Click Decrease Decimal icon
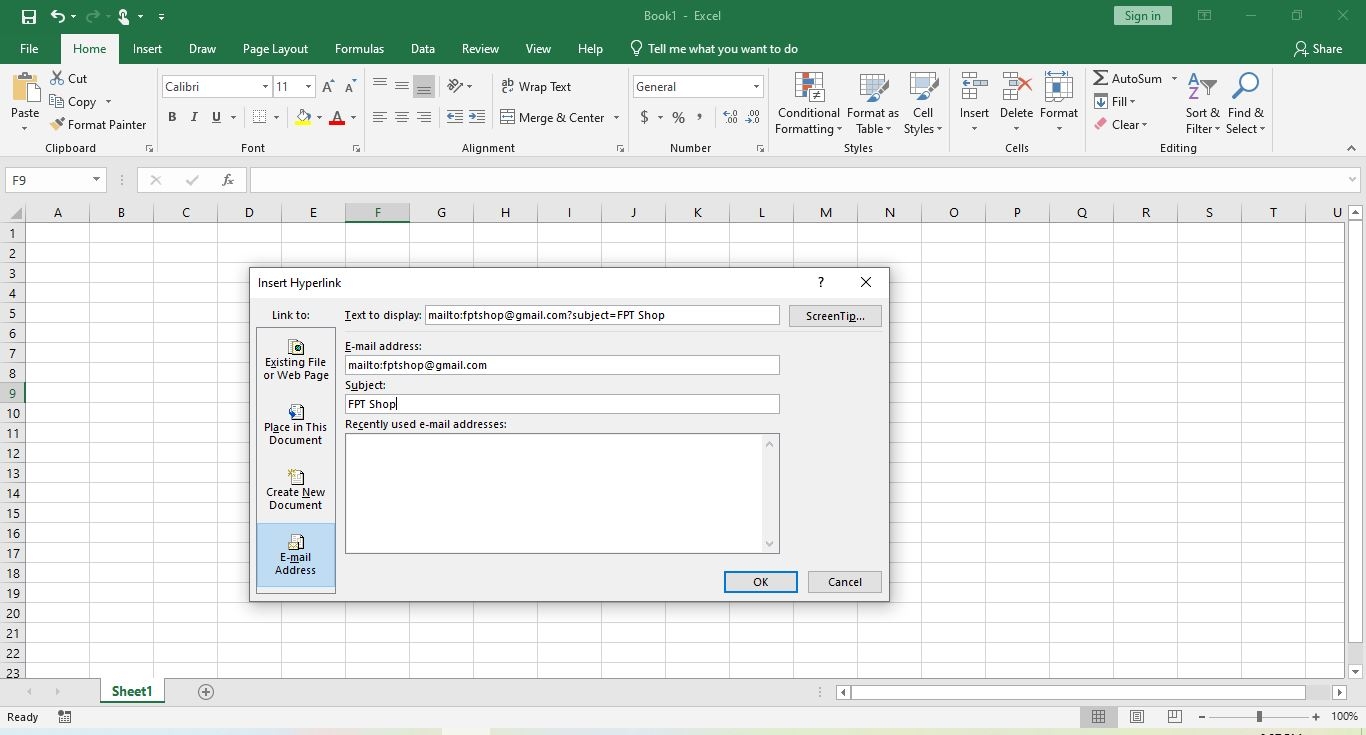This screenshot has width=1366, height=735. (754, 117)
